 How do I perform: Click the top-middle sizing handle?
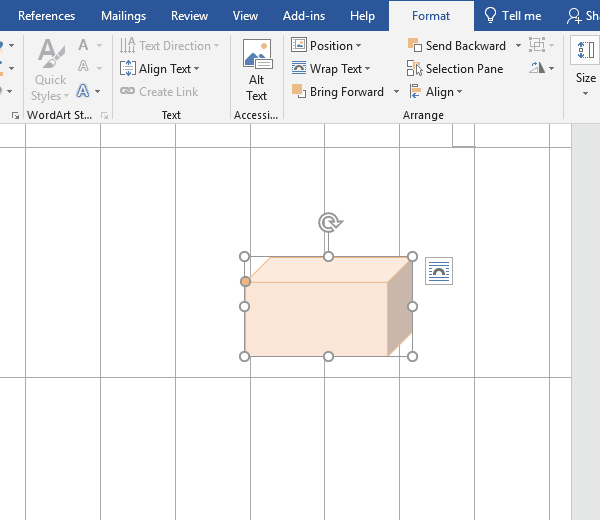pos(328,256)
